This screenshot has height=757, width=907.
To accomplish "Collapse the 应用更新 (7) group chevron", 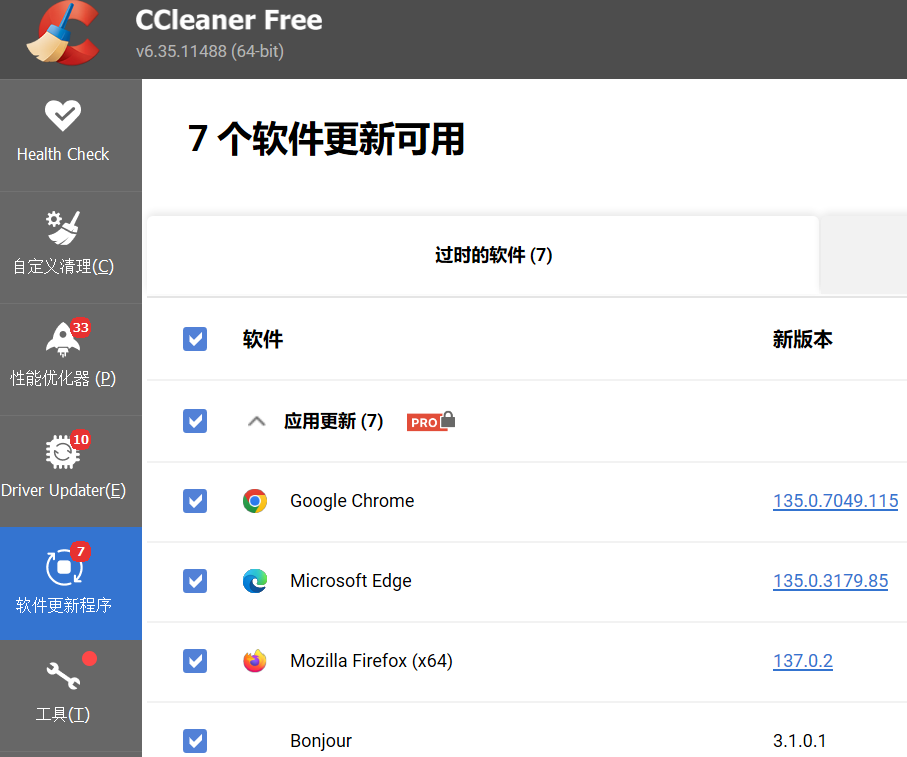I will (x=257, y=422).
